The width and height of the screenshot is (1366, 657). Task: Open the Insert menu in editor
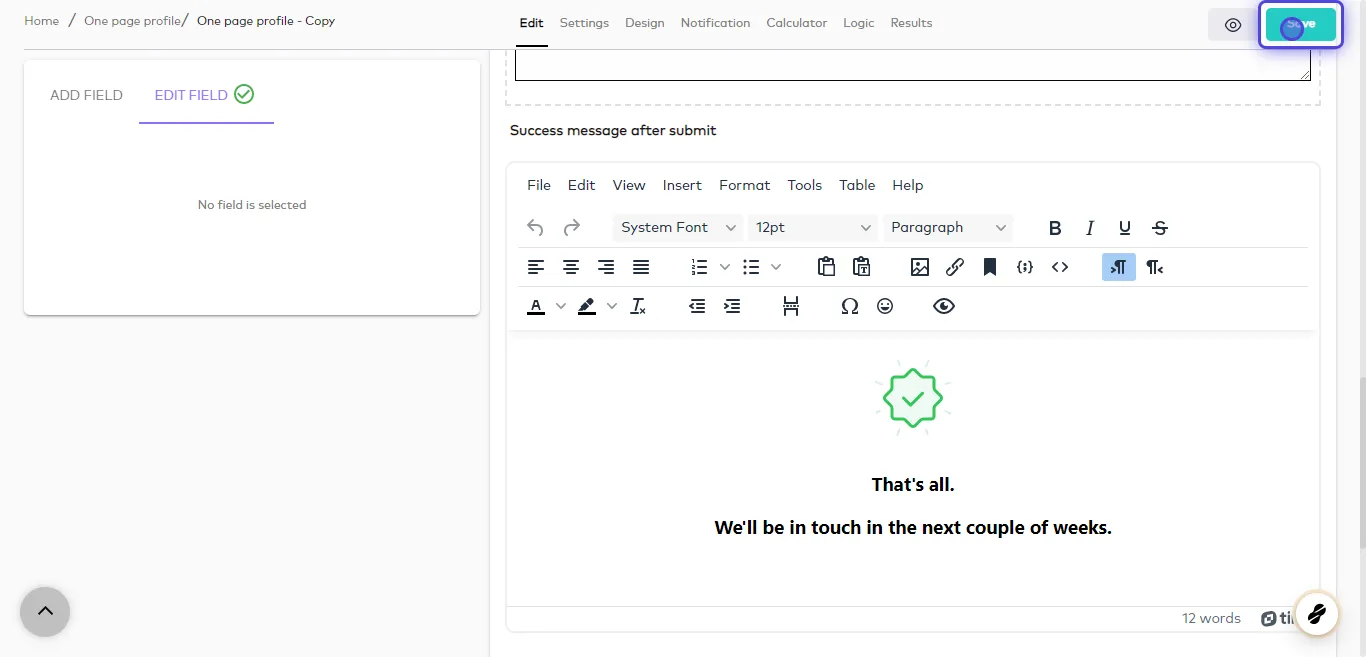pos(682,185)
